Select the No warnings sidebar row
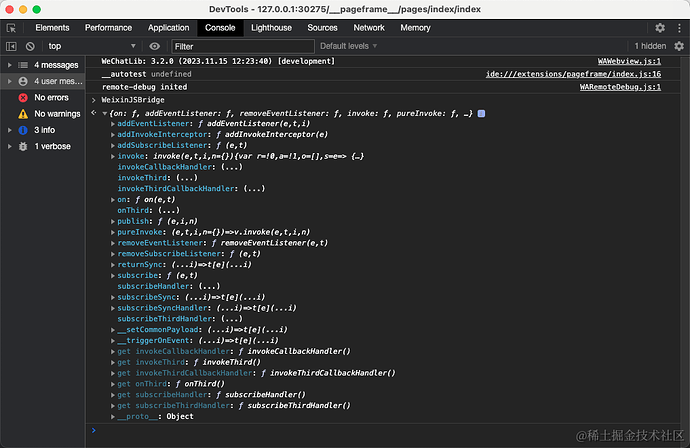This screenshot has width=690, height=448. (x=43, y=114)
